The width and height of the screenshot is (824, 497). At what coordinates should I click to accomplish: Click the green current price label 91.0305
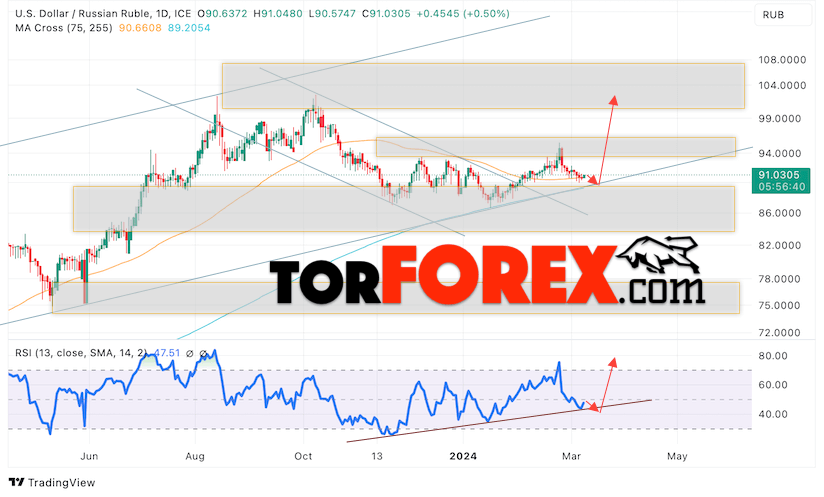[779, 175]
